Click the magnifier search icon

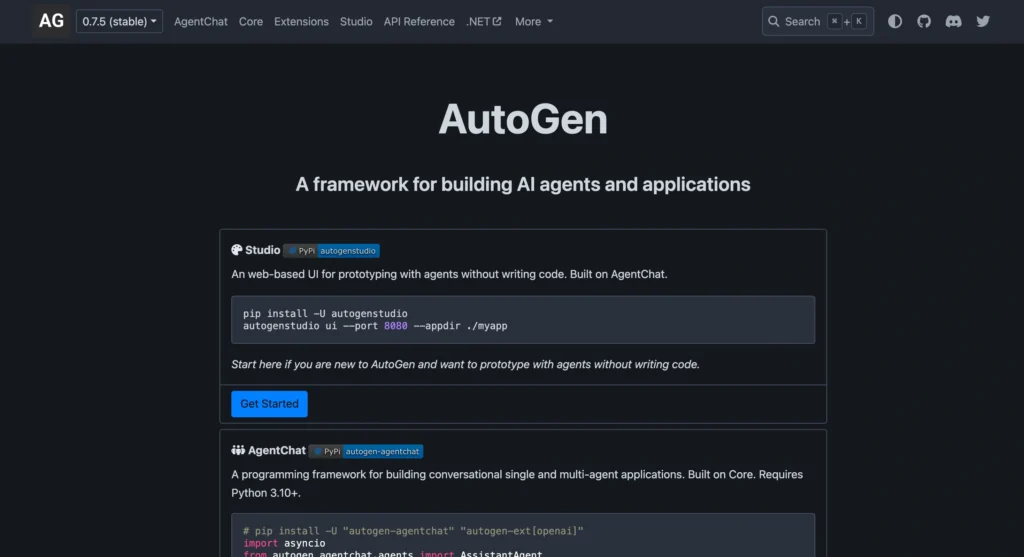pyautogui.click(x=773, y=22)
